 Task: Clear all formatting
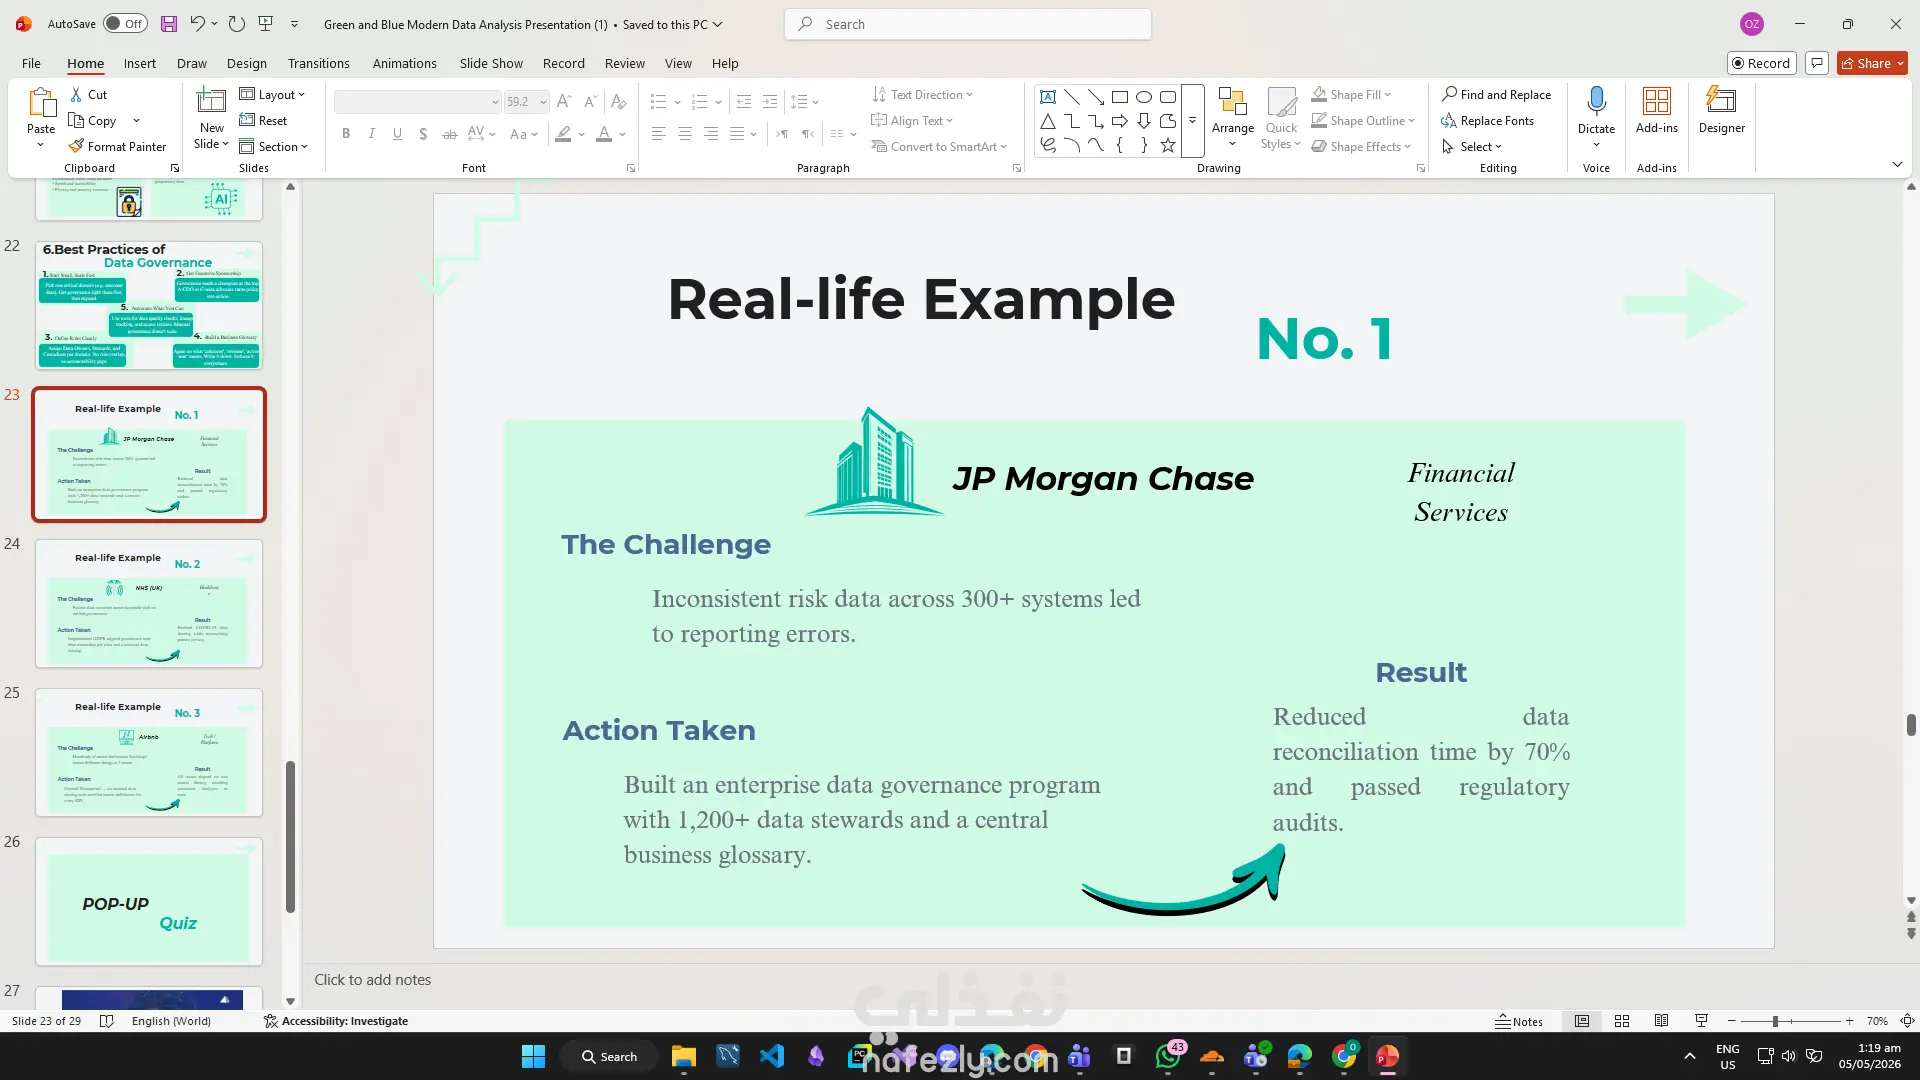[x=619, y=101]
